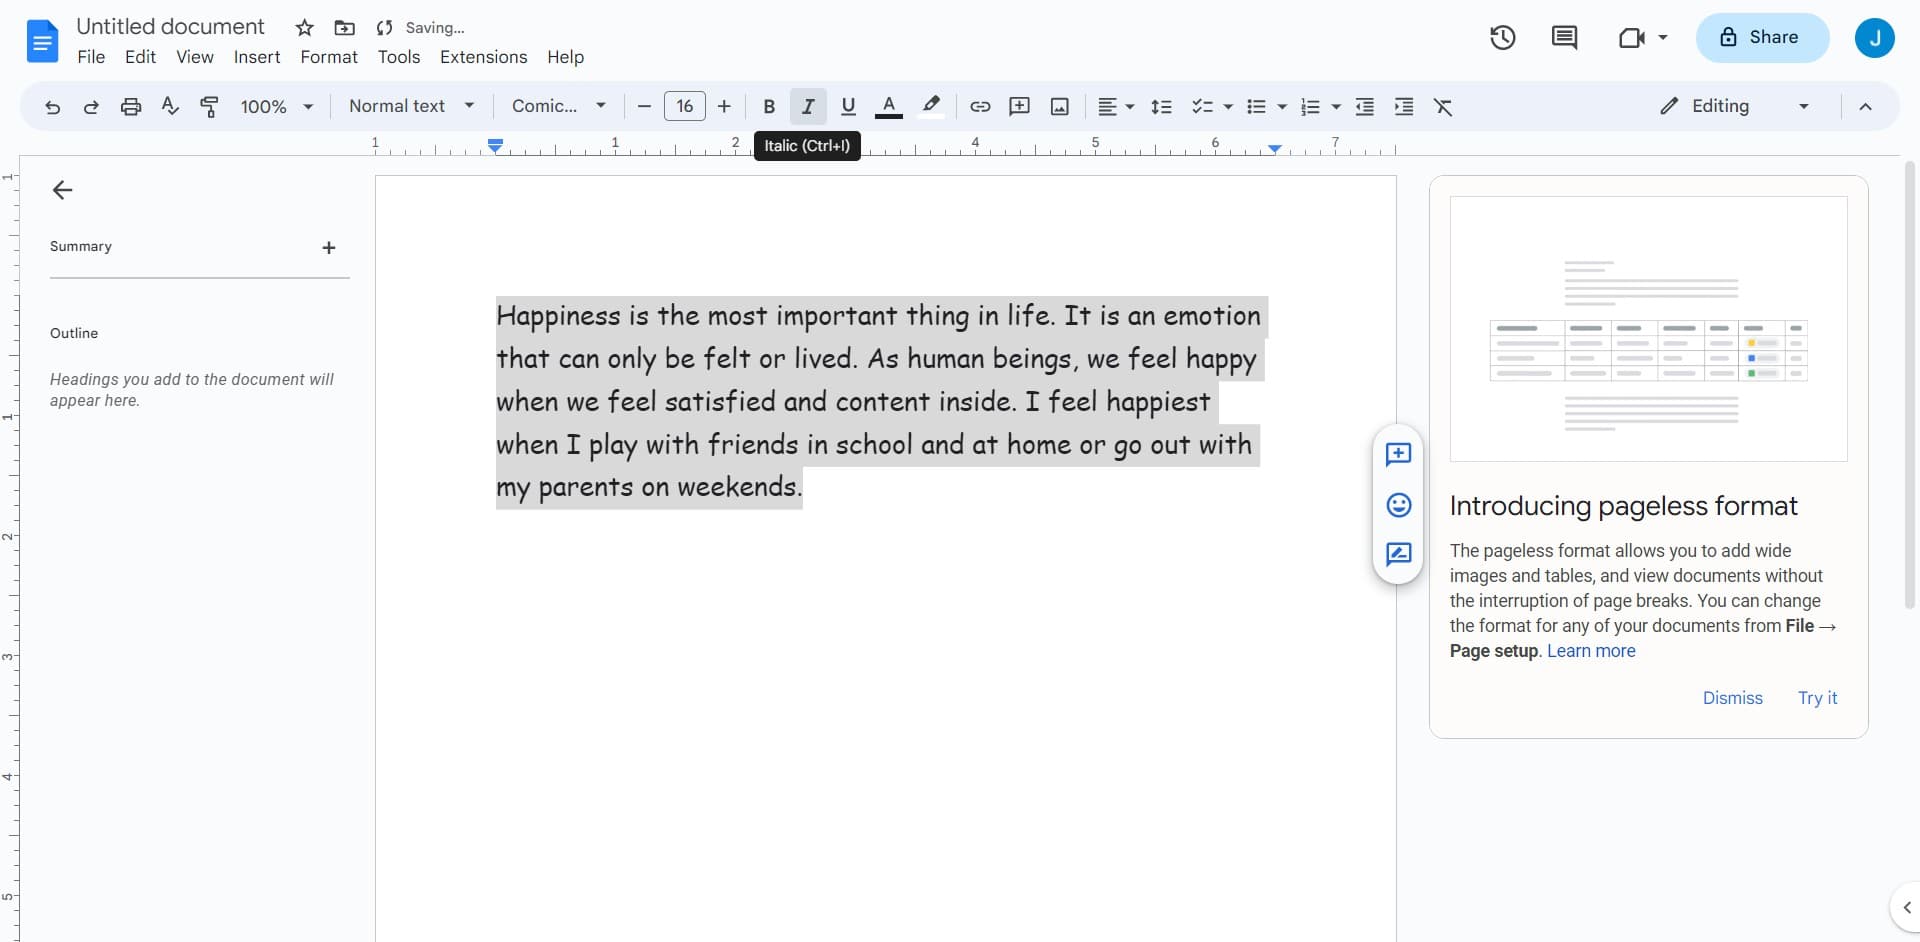
Task: Open the text color picker
Action: click(x=889, y=106)
